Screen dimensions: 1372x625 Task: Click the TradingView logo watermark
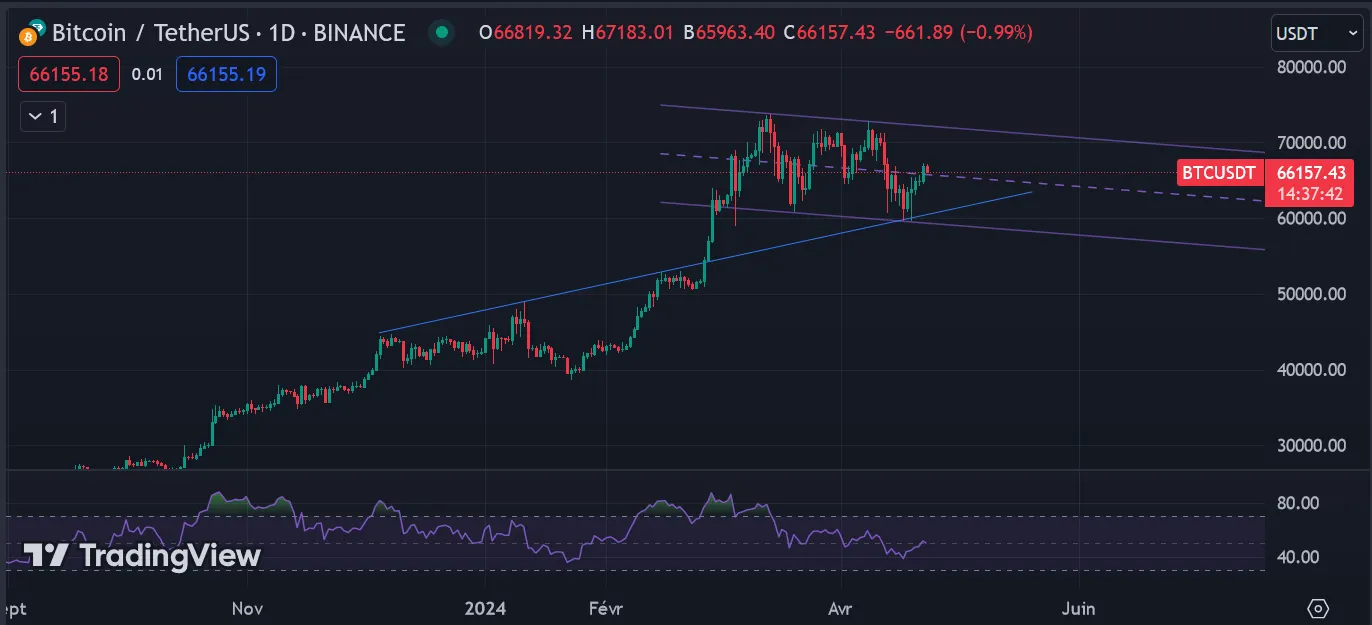(142, 556)
